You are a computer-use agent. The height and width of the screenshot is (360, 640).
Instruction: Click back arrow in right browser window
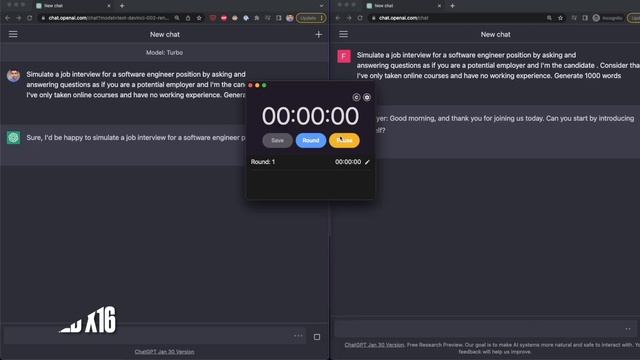(x=338, y=18)
